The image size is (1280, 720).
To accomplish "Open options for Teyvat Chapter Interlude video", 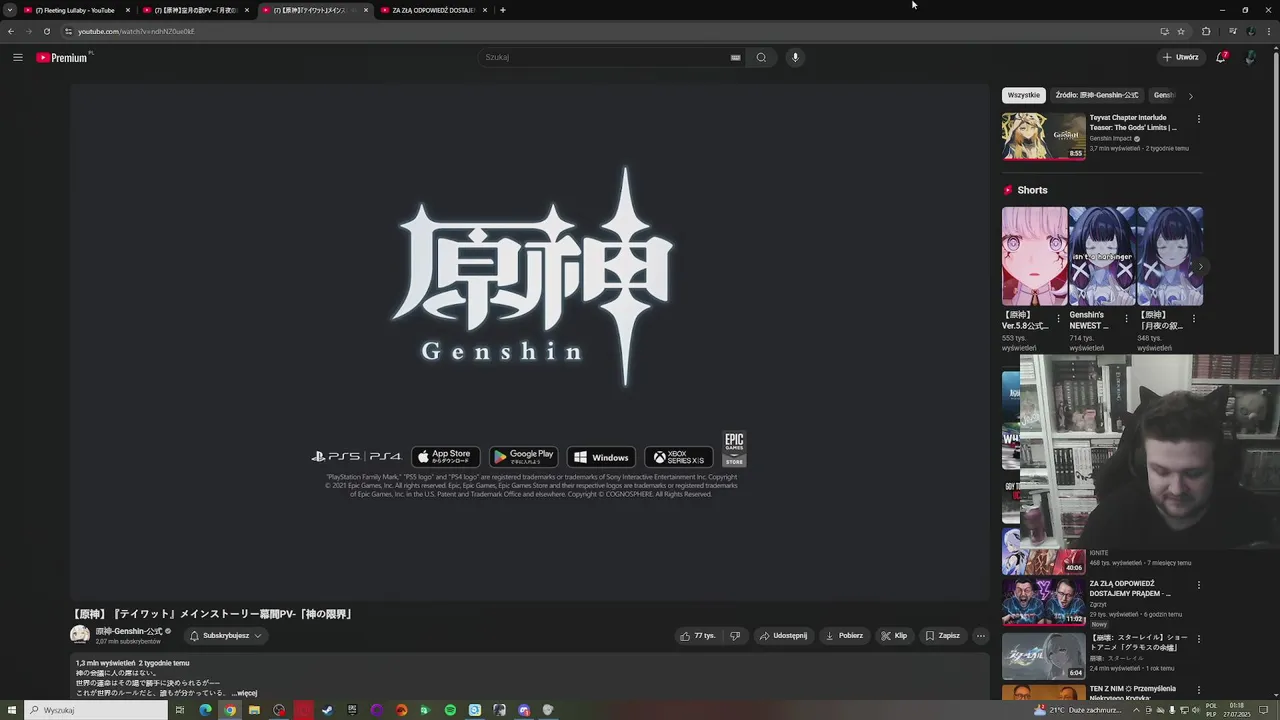I will pos(1199,119).
